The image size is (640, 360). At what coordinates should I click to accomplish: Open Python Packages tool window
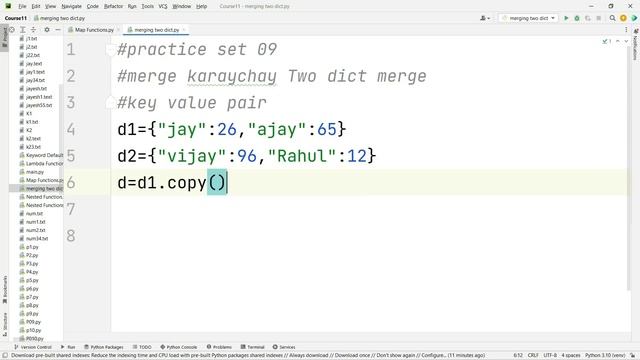pos(104,347)
